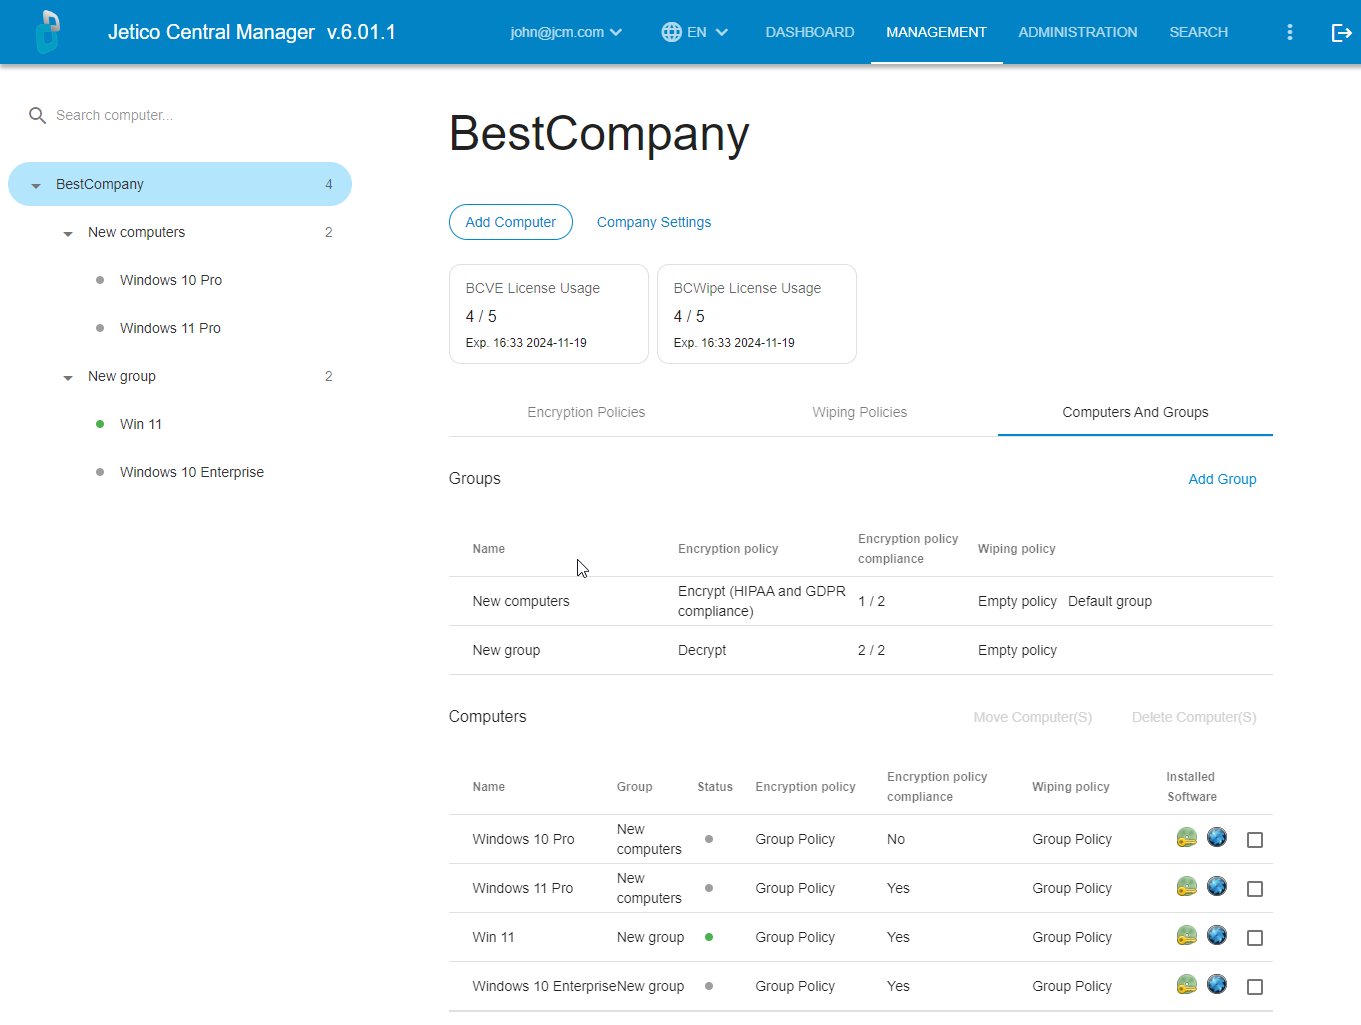This screenshot has height=1025, width=1361.
Task: Select Windows 10 Enterprise in sidebar tree
Action: click(x=192, y=472)
